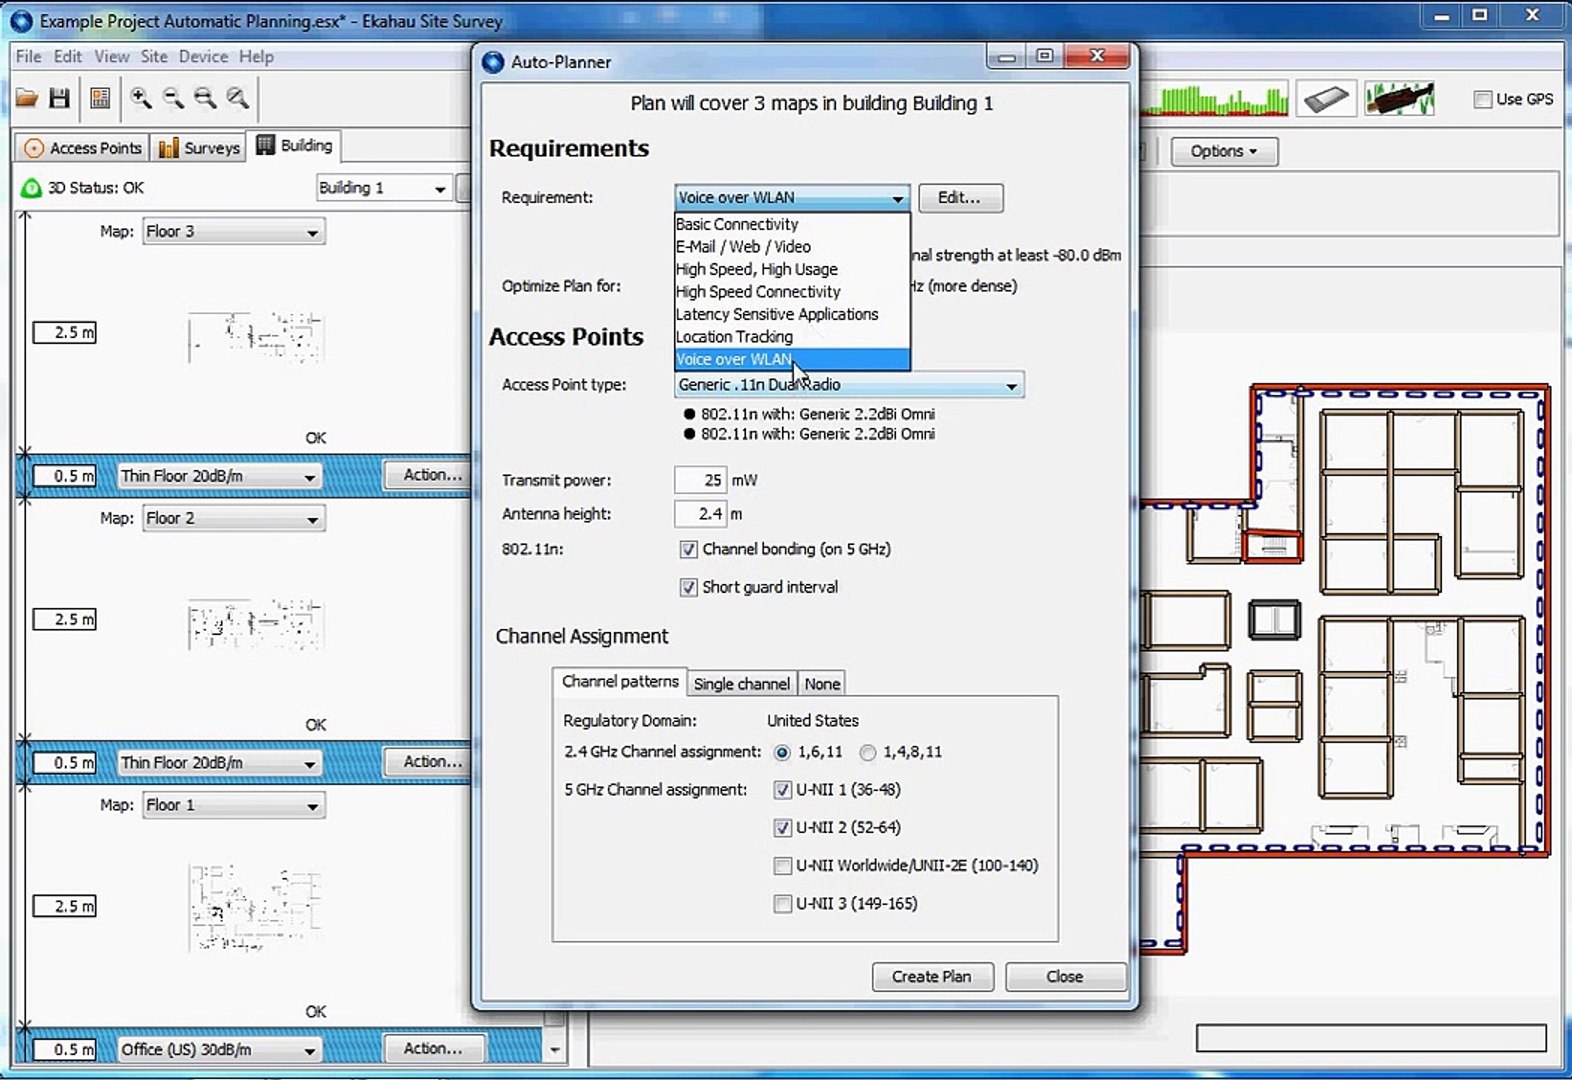This screenshot has height=1080, width=1572.
Task: Uncheck U-NII 1 (36-48)
Action: 783,790
